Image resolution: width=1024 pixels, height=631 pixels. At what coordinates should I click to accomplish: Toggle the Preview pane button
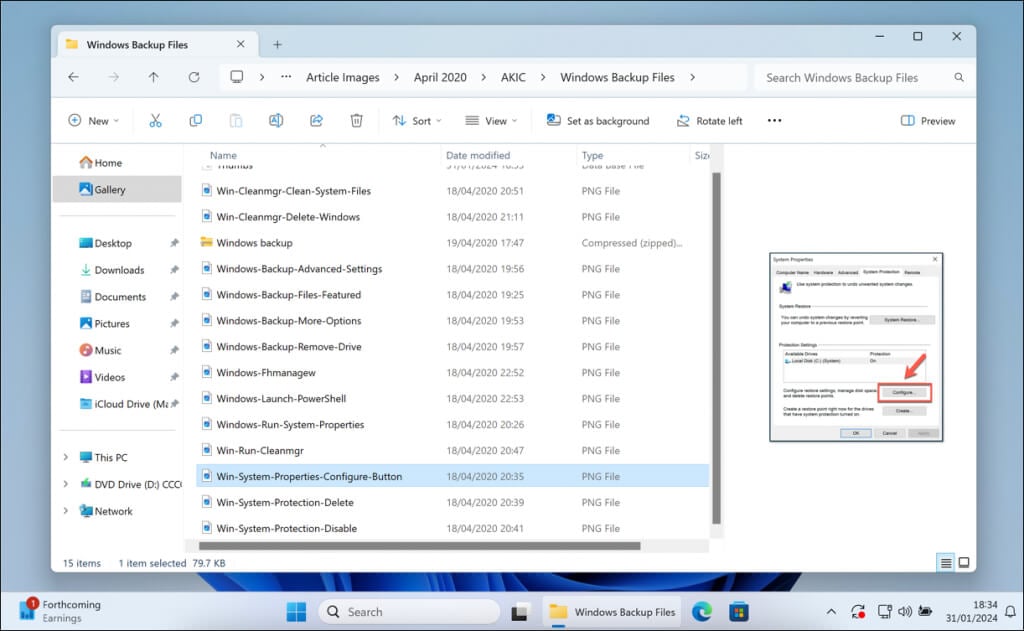pyautogui.click(x=927, y=121)
